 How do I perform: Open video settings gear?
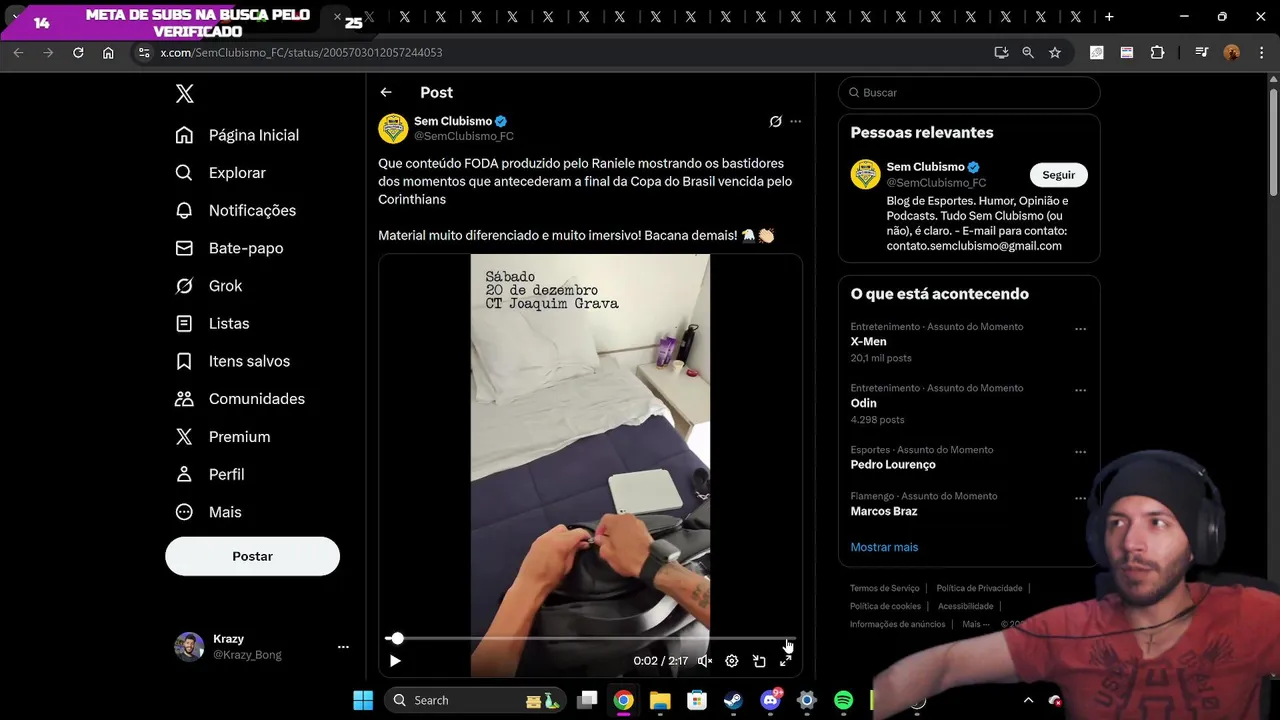click(x=732, y=661)
